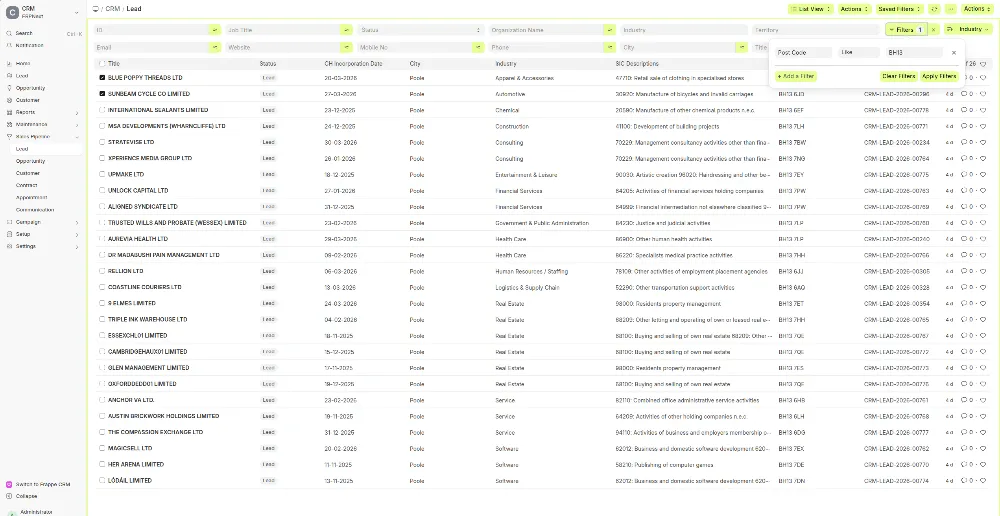This screenshot has height=516, width=1000.
Task: Click the Search icon in sidebar
Action: coord(9,33)
